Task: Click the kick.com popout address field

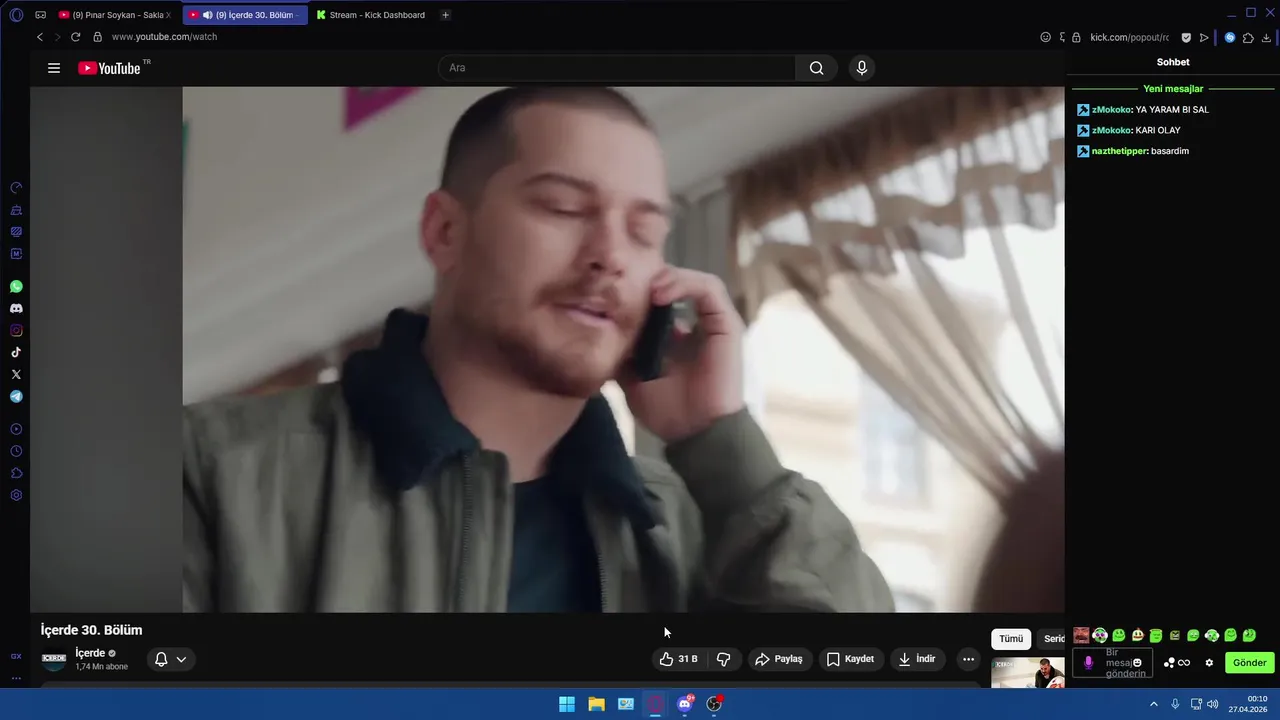Action: [x=1129, y=37]
